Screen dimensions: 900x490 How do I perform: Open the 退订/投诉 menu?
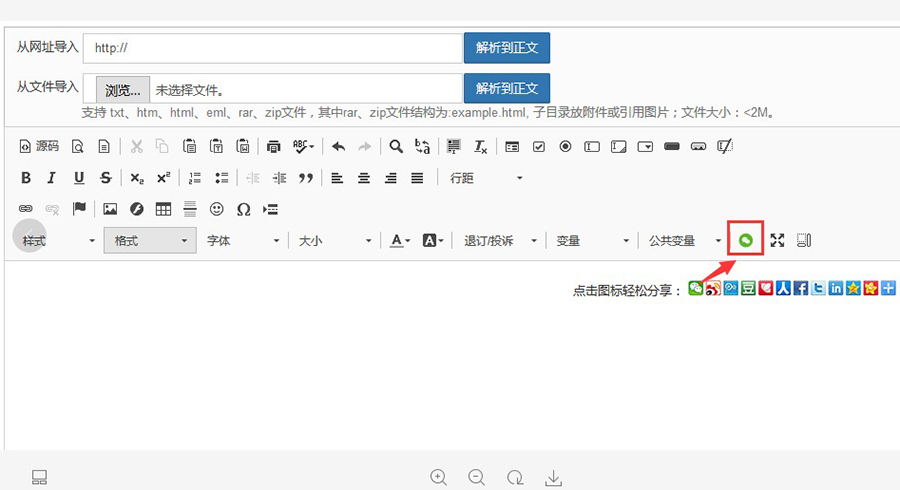click(500, 240)
